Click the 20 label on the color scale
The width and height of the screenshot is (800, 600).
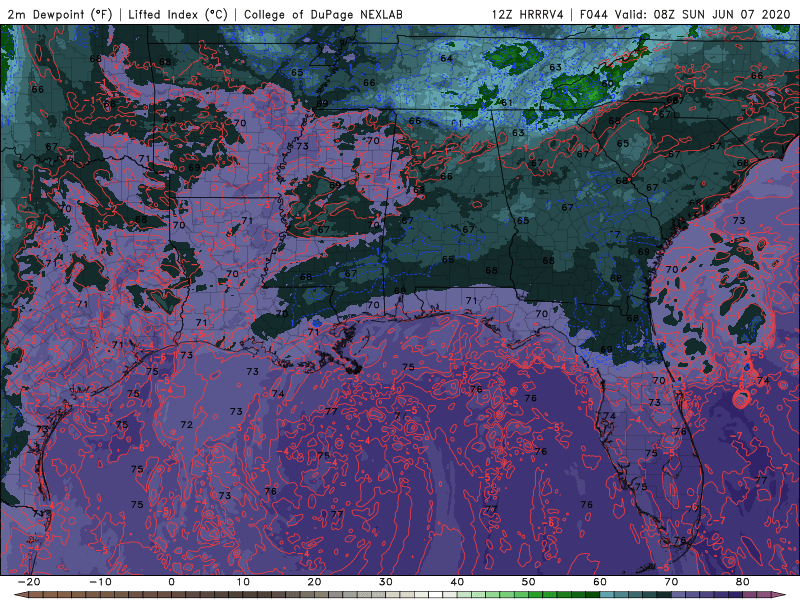[x=314, y=582]
